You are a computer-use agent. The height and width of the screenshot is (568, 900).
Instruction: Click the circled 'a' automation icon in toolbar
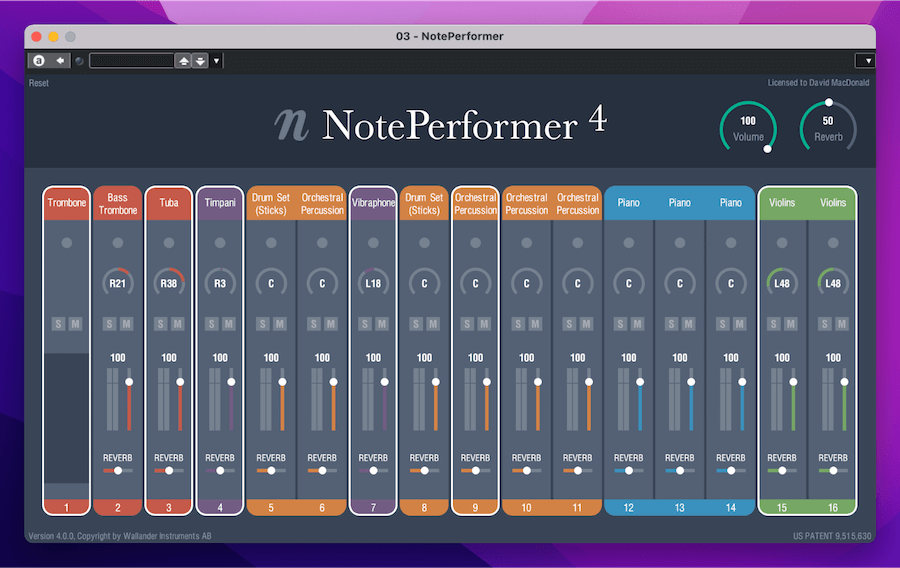[38, 60]
